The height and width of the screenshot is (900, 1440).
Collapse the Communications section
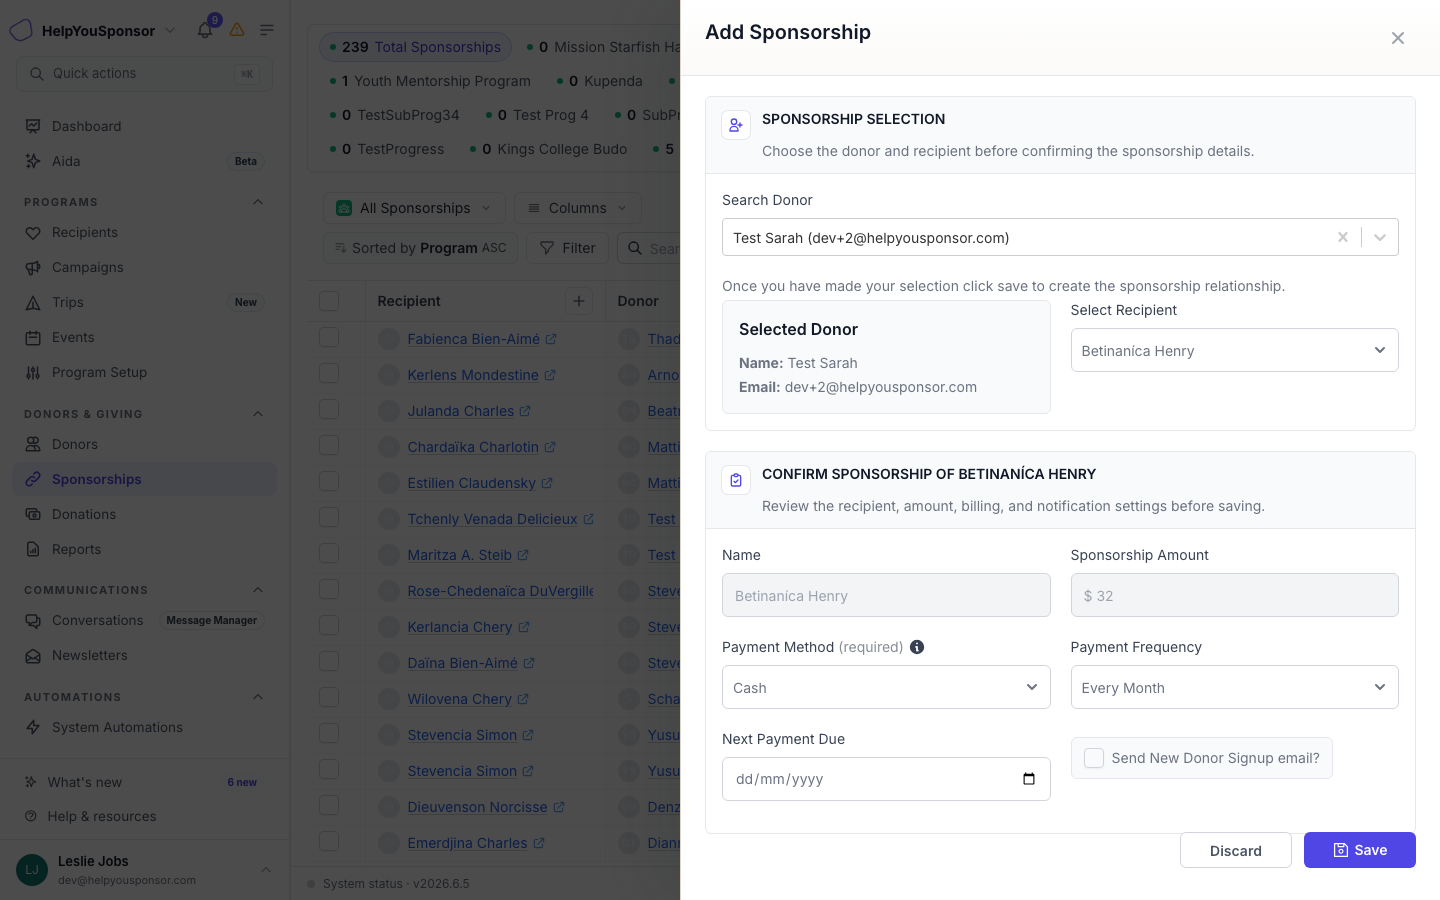click(x=258, y=590)
